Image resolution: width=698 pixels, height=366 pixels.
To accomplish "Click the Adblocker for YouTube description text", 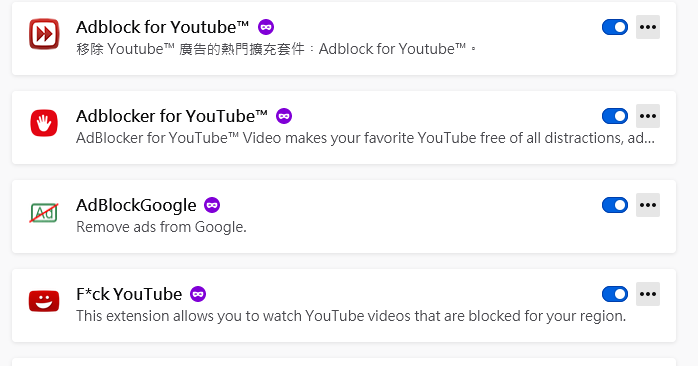I will [365, 138].
